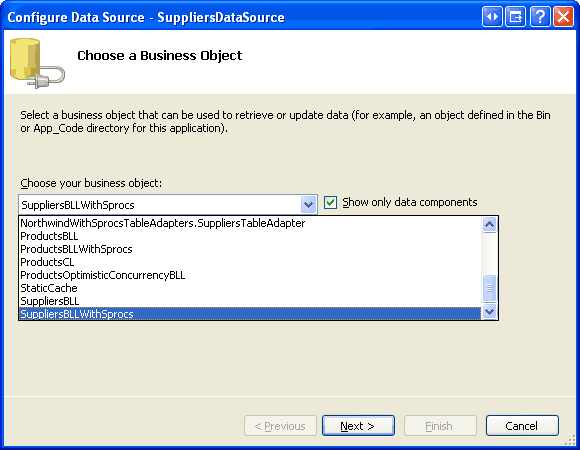The image size is (580, 450).
Task: Click the Cancel button
Action: (522, 426)
